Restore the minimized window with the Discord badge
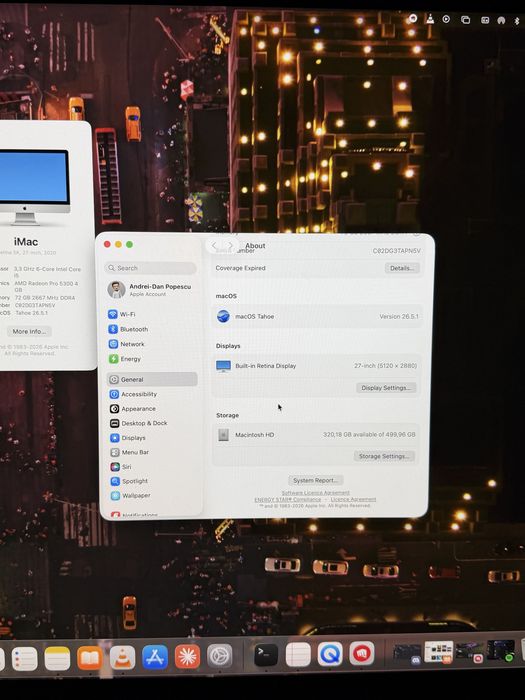The width and height of the screenshot is (525, 700). (x=407, y=654)
